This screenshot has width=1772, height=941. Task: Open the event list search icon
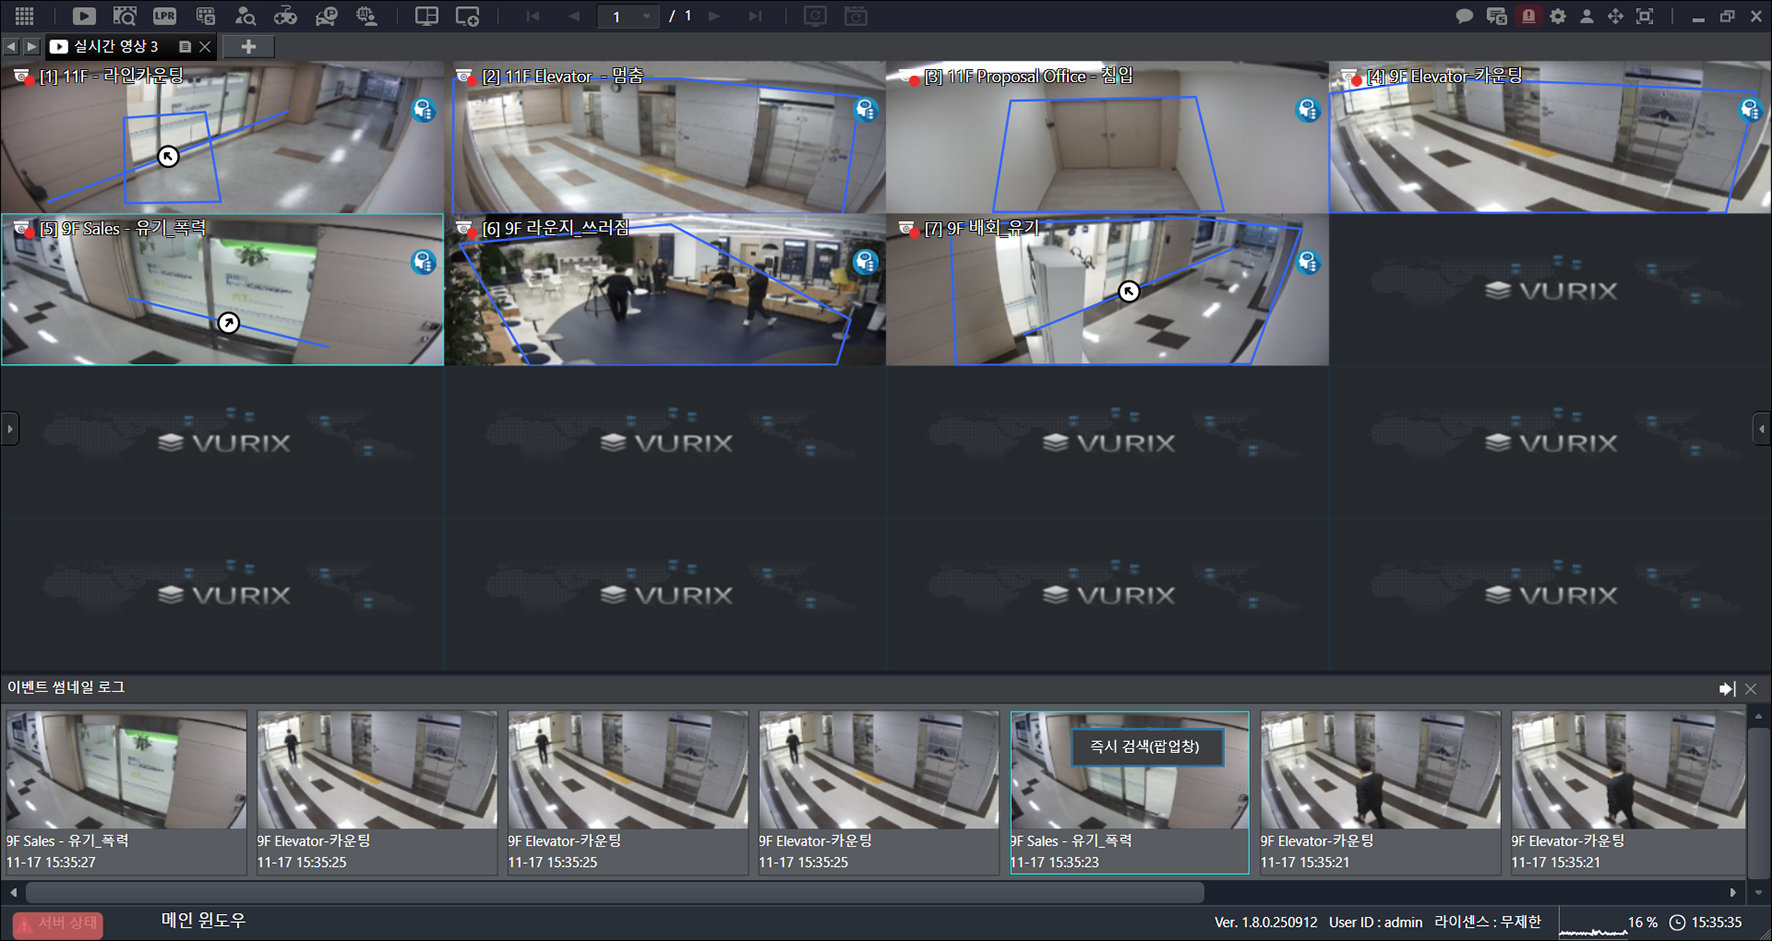tap(205, 16)
